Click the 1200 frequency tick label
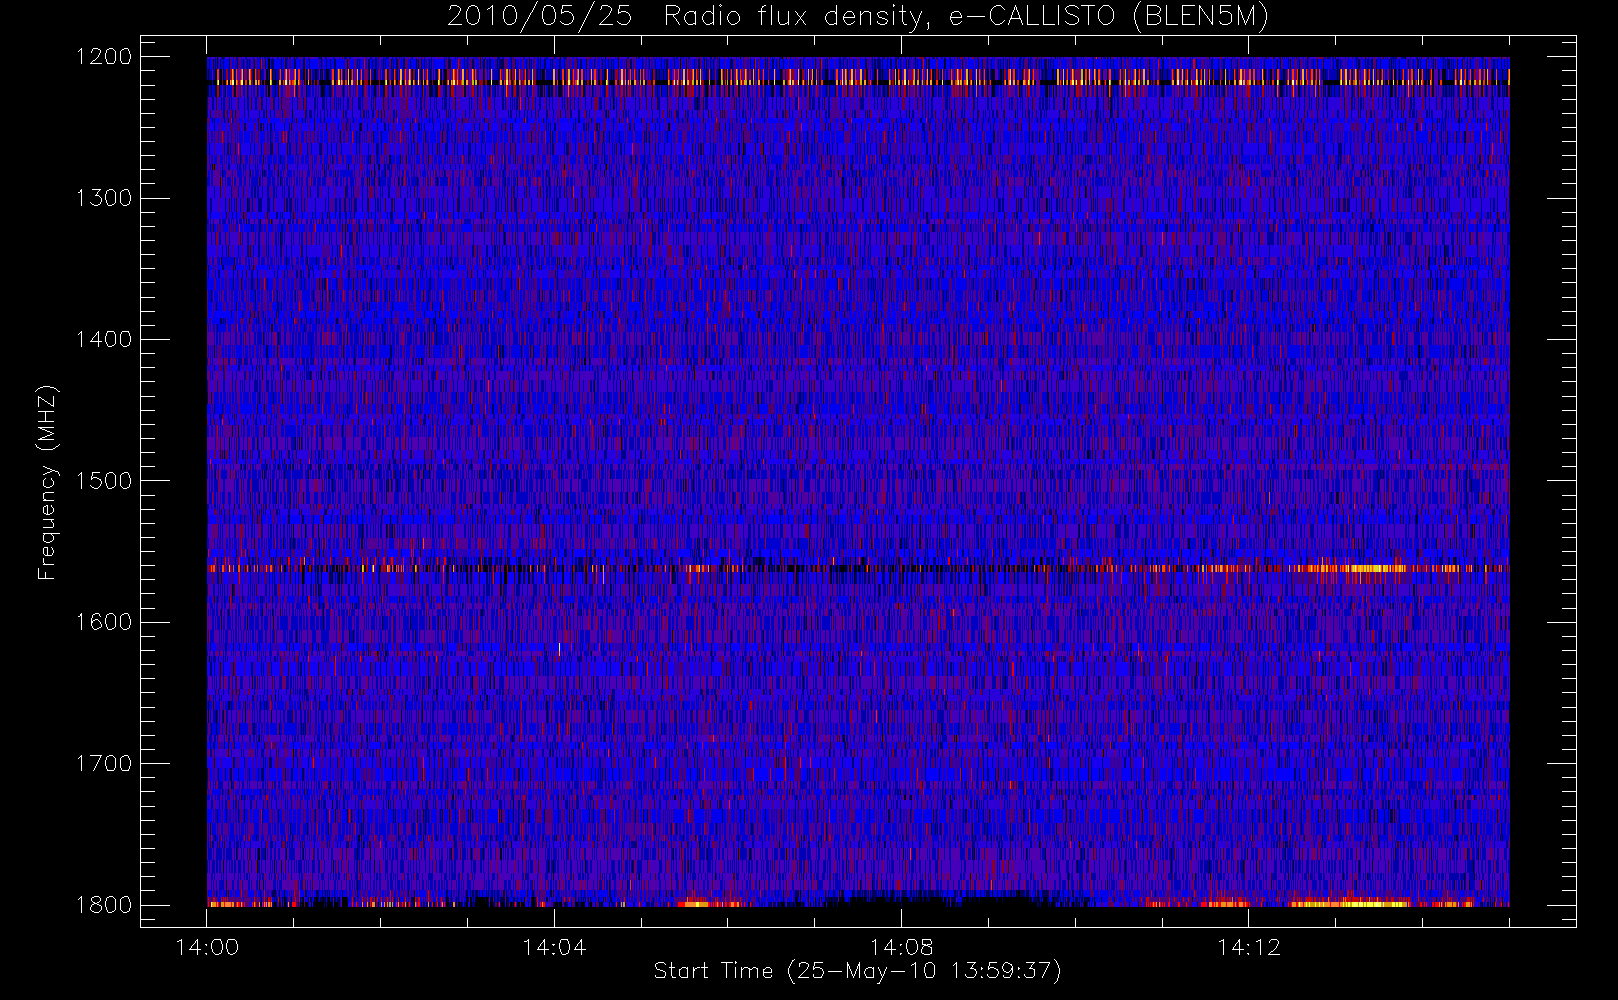Image resolution: width=1618 pixels, height=1000 pixels. [104, 57]
